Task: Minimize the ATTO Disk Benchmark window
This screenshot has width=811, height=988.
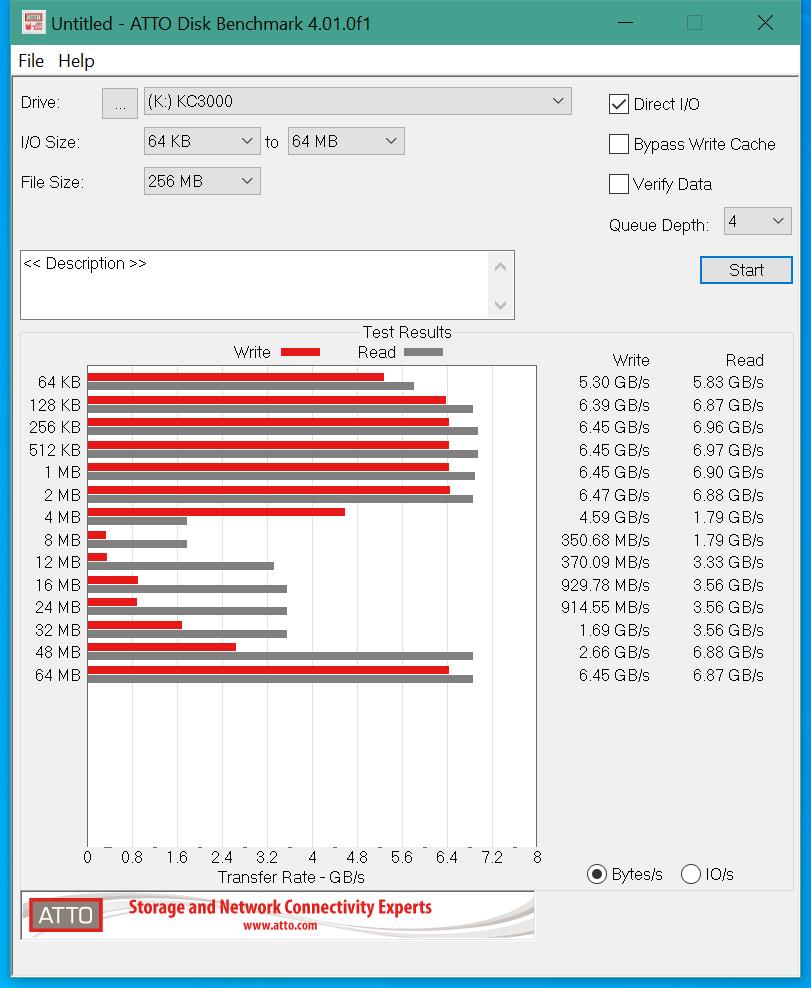Action: coord(625,23)
